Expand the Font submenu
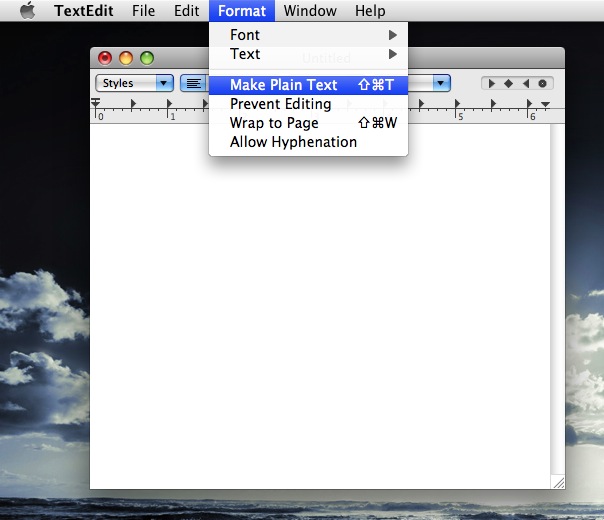Viewport: 604px width, 520px height. [309, 35]
